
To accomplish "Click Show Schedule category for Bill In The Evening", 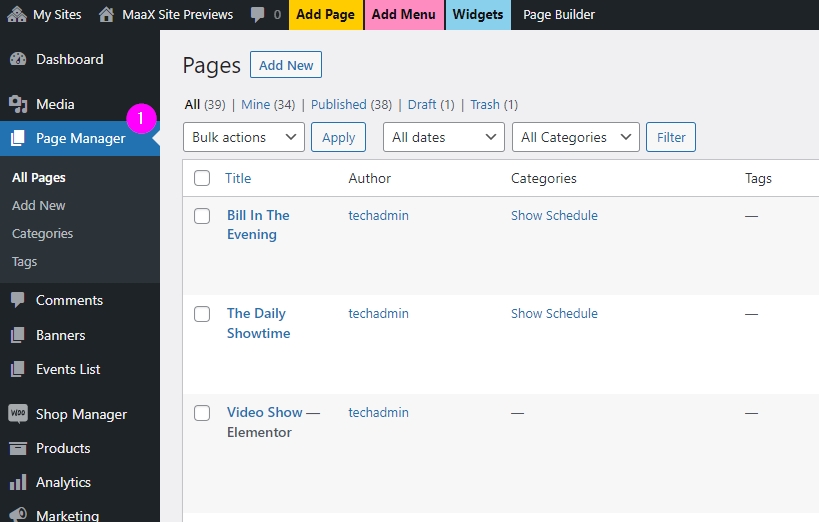I will tap(554, 215).
